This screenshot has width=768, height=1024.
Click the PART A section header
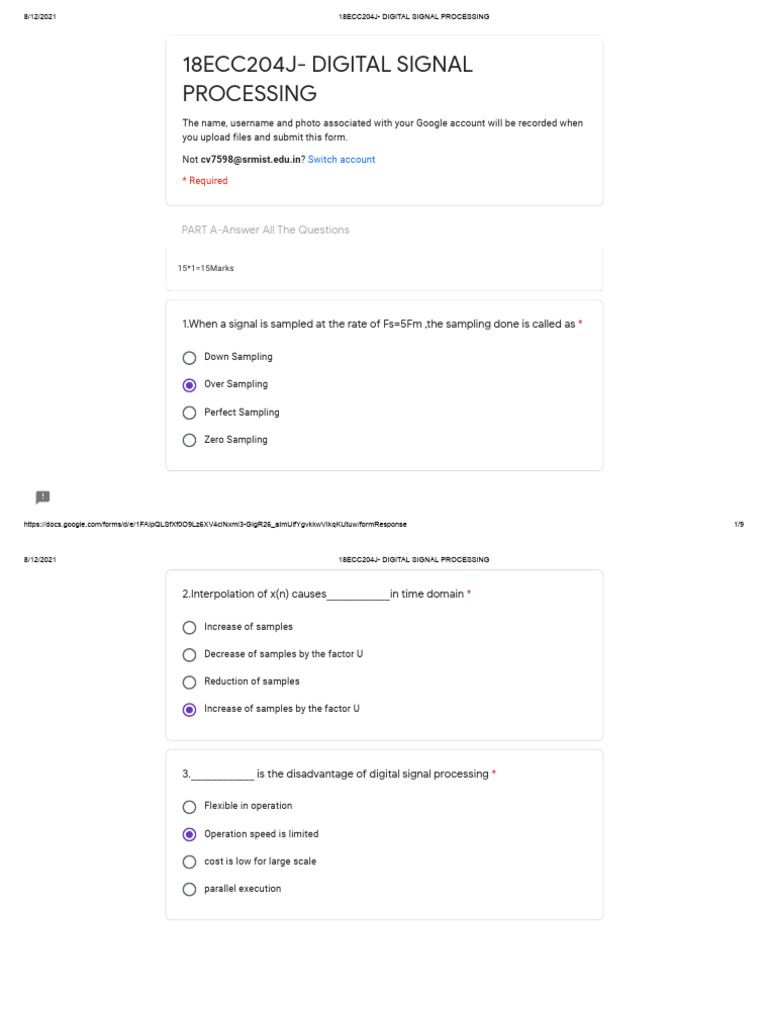click(x=265, y=230)
